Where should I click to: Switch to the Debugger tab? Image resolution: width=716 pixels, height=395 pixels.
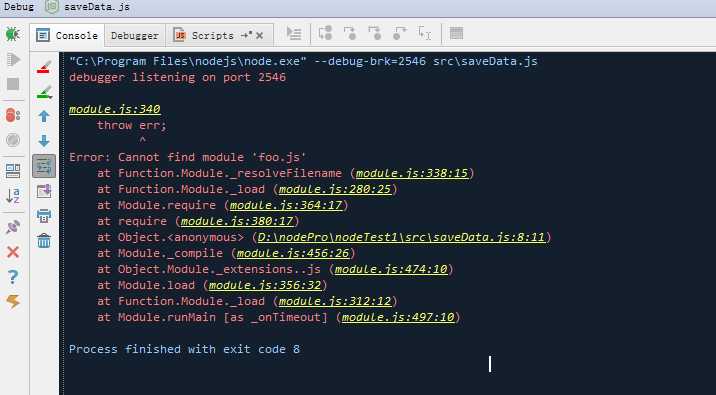tap(135, 36)
